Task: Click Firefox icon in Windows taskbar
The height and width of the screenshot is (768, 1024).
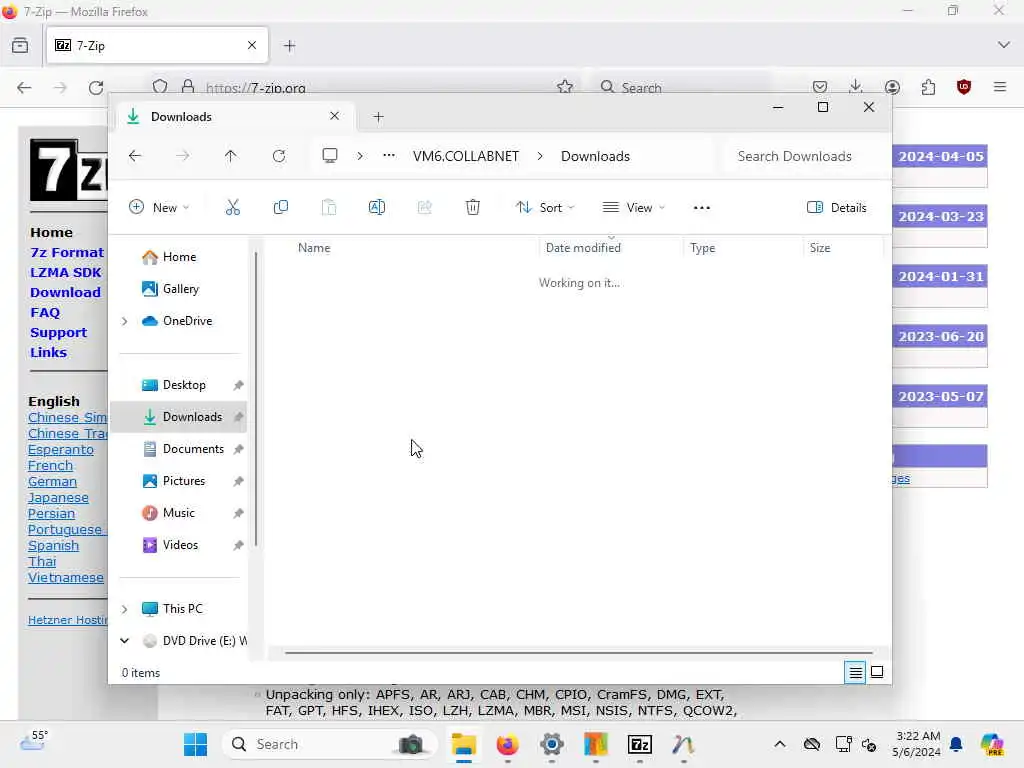Action: coord(507,744)
